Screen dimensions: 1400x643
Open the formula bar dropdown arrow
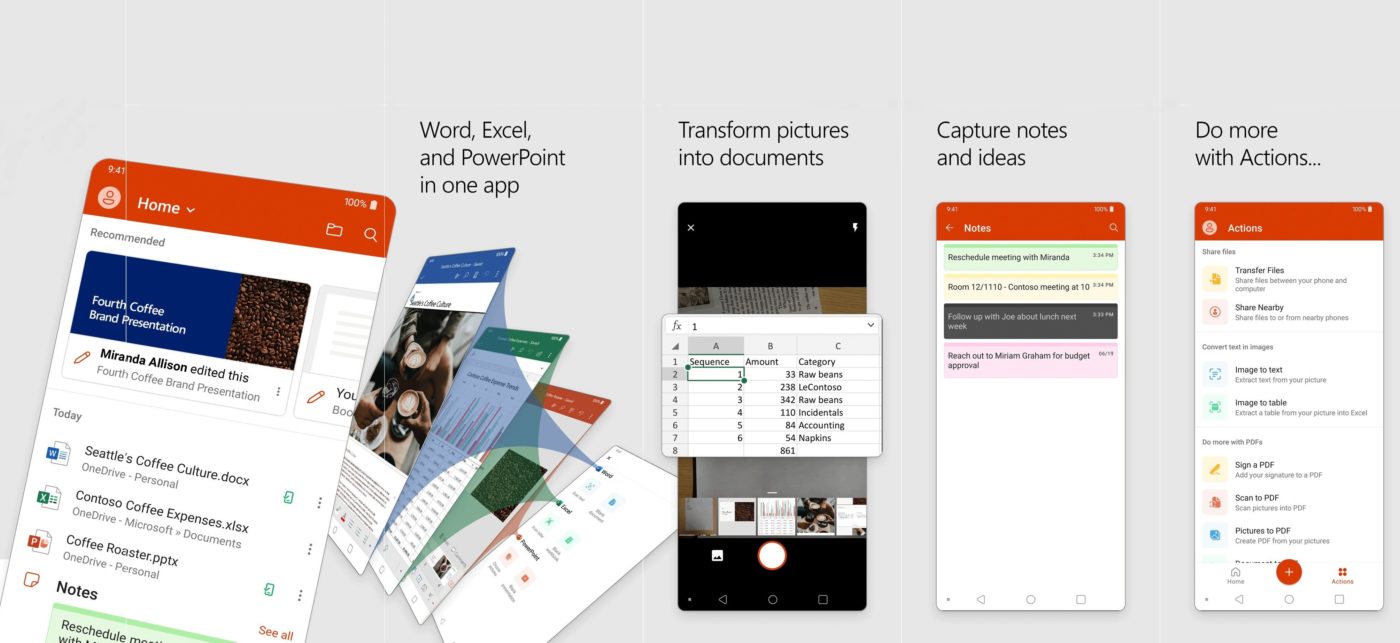870,325
